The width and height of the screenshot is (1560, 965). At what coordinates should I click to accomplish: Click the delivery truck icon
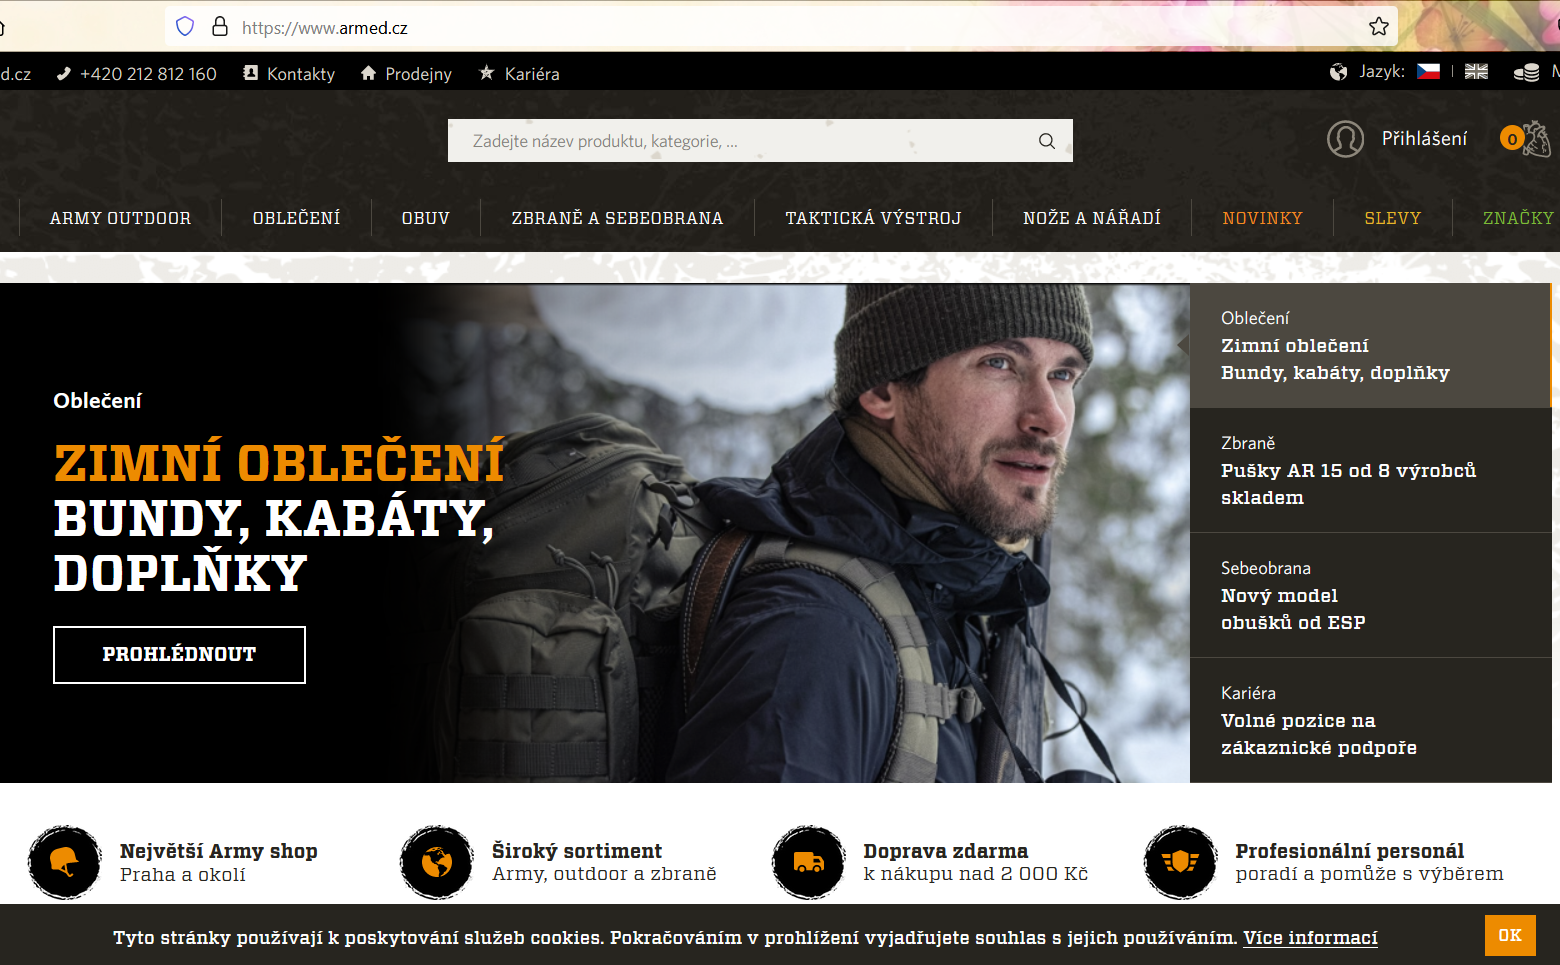coord(808,862)
